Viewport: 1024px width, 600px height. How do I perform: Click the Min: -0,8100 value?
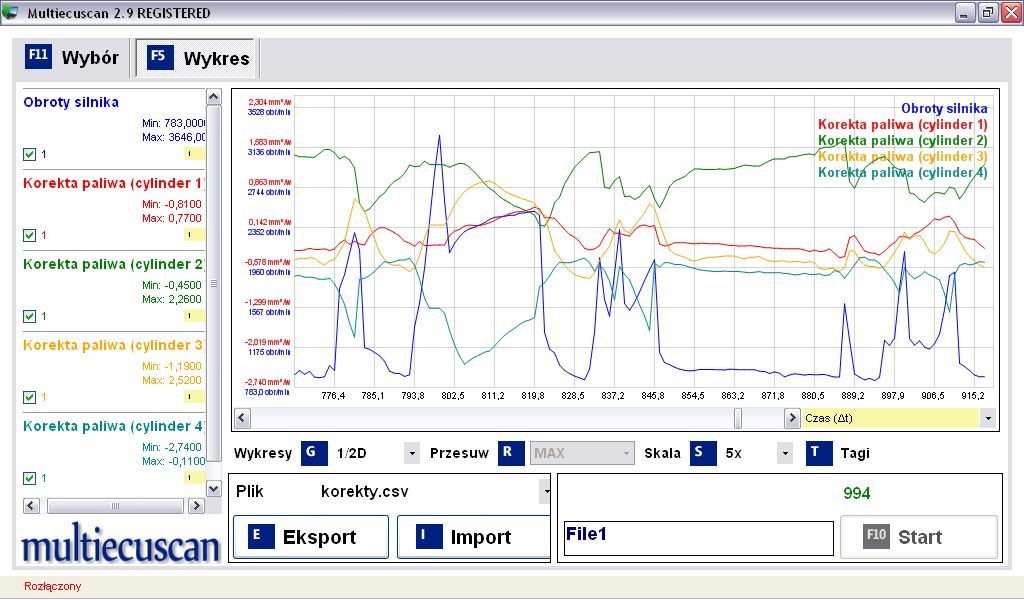172,204
